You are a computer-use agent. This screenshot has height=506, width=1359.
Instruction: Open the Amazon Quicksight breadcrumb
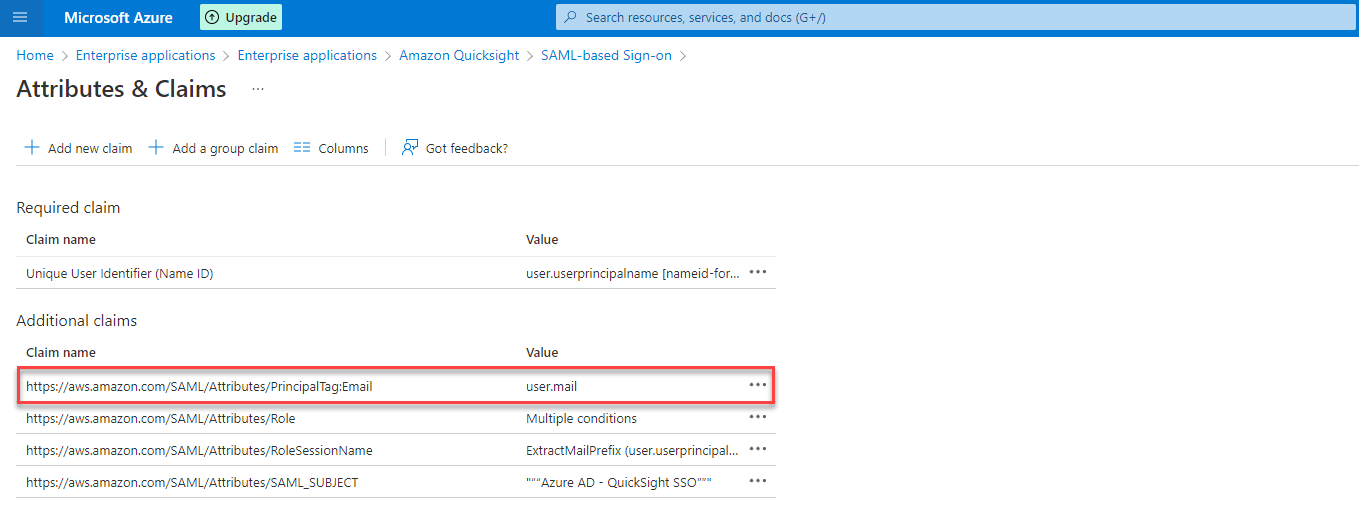459,55
